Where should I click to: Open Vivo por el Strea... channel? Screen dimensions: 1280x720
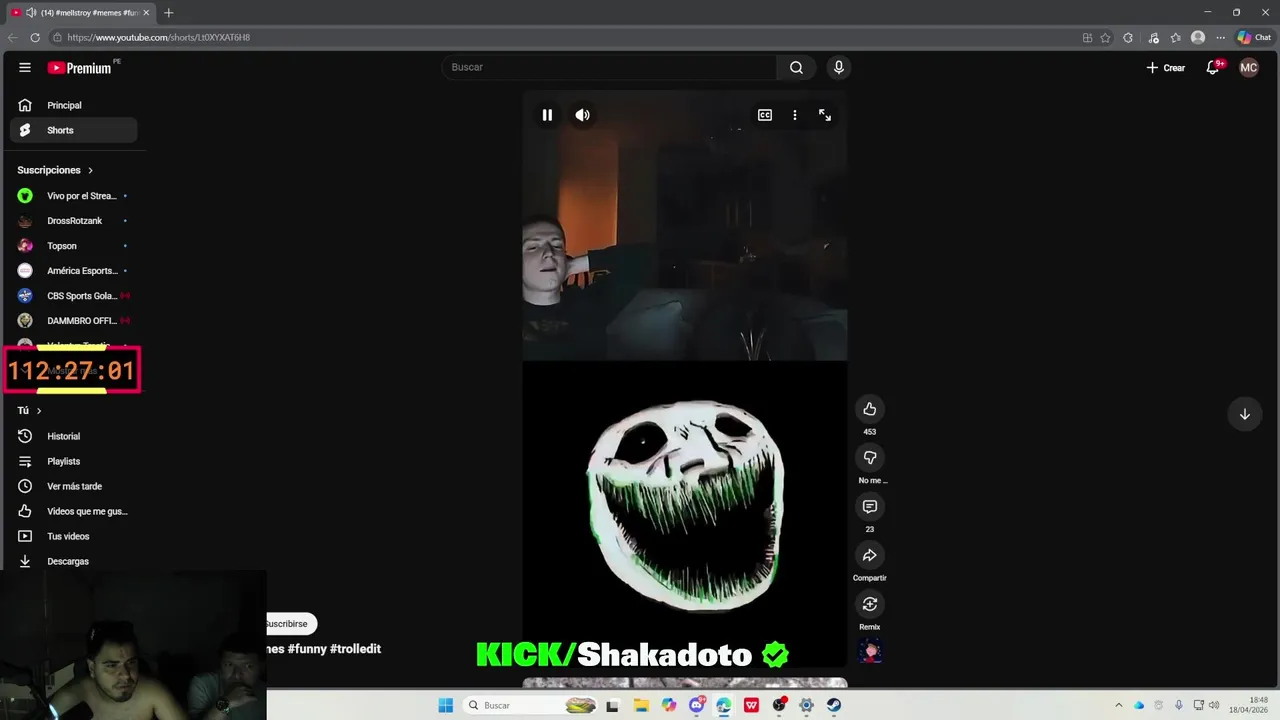click(x=74, y=196)
